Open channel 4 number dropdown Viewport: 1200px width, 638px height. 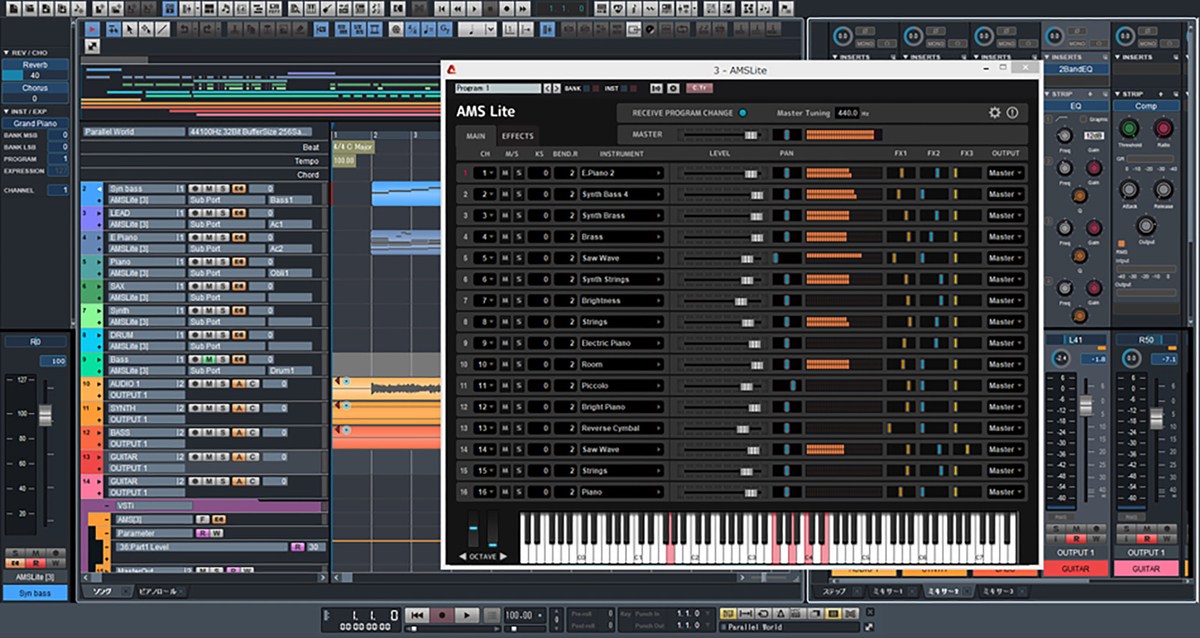tap(487, 237)
